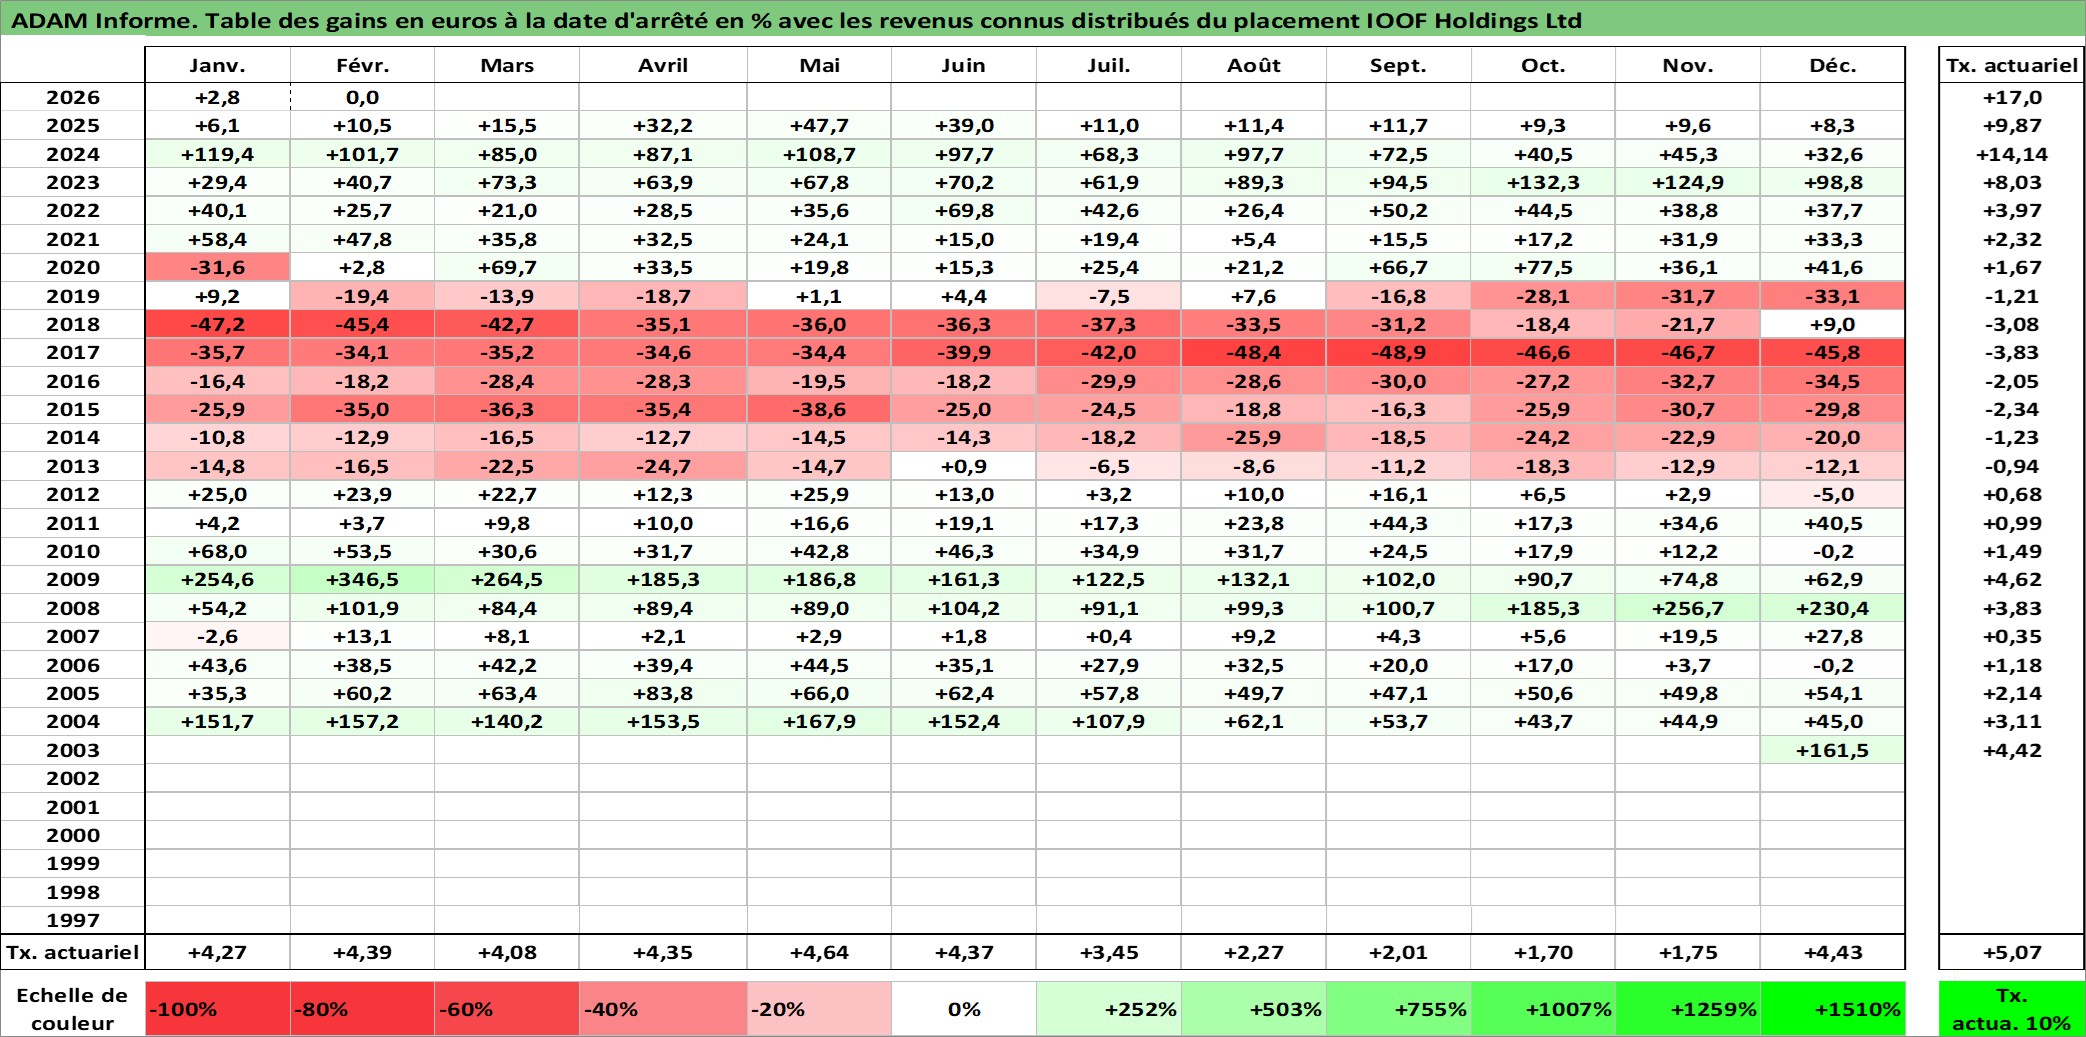Image resolution: width=2086 pixels, height=1037 pixels.
Task: Click the ADAM Informe title bar text
Action: point(796,20)
